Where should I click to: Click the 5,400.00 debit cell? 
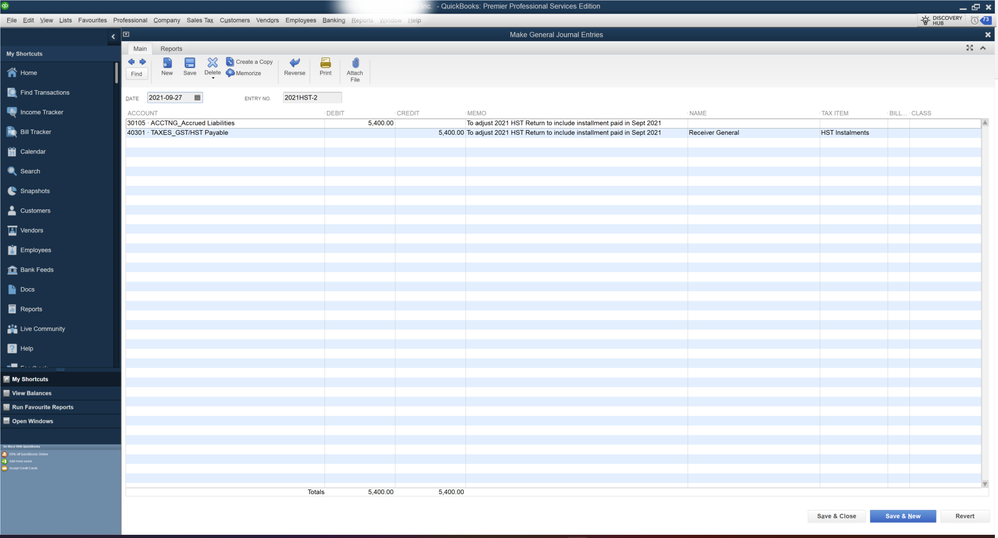pos(360,123)
